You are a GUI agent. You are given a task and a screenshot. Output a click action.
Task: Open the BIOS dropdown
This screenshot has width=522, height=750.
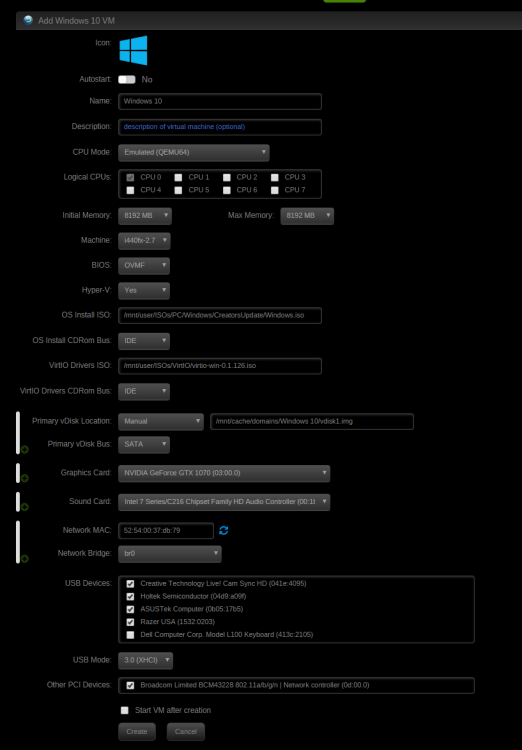[x=144, y=265]
